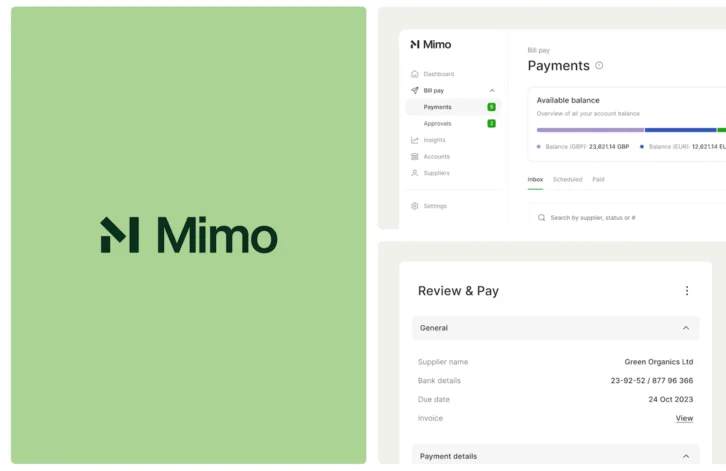Click the Dashboard home icon
This screenshot has height=471, width=726.
click(x=415, y=74)
